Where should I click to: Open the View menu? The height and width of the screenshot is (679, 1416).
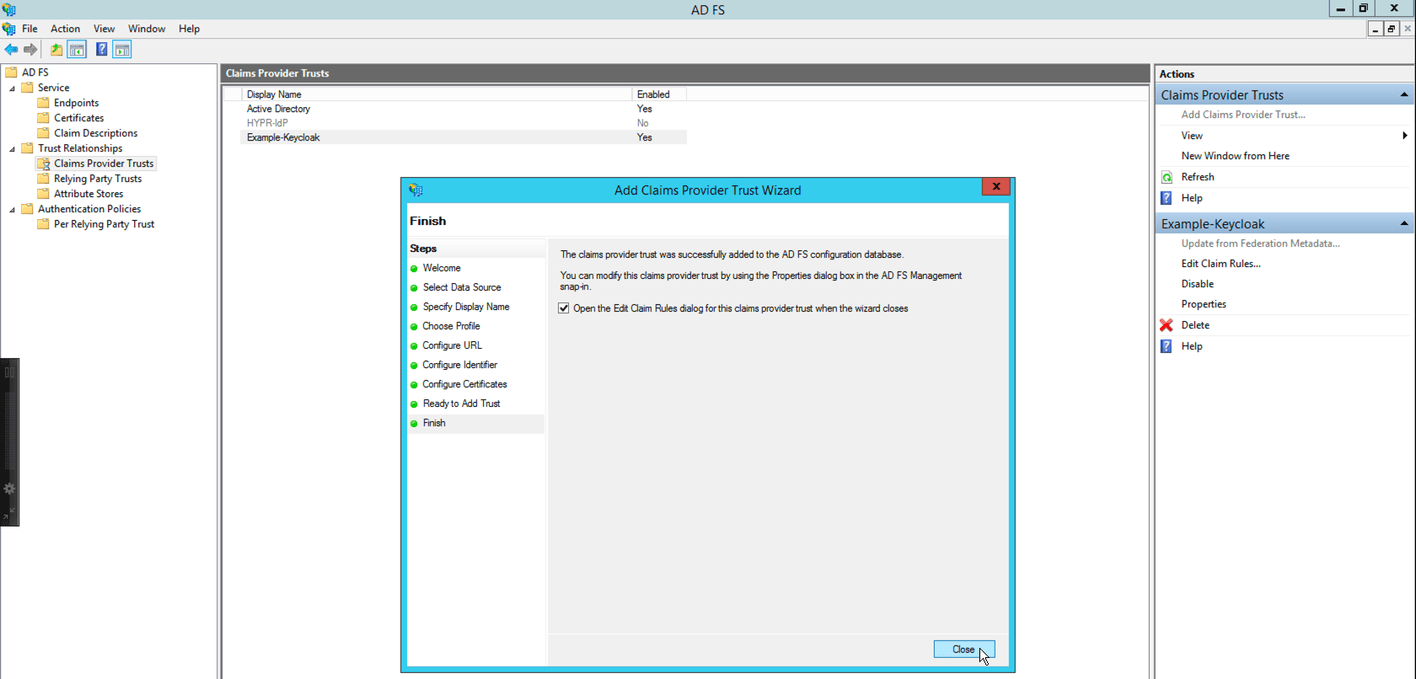click(104, 29)
